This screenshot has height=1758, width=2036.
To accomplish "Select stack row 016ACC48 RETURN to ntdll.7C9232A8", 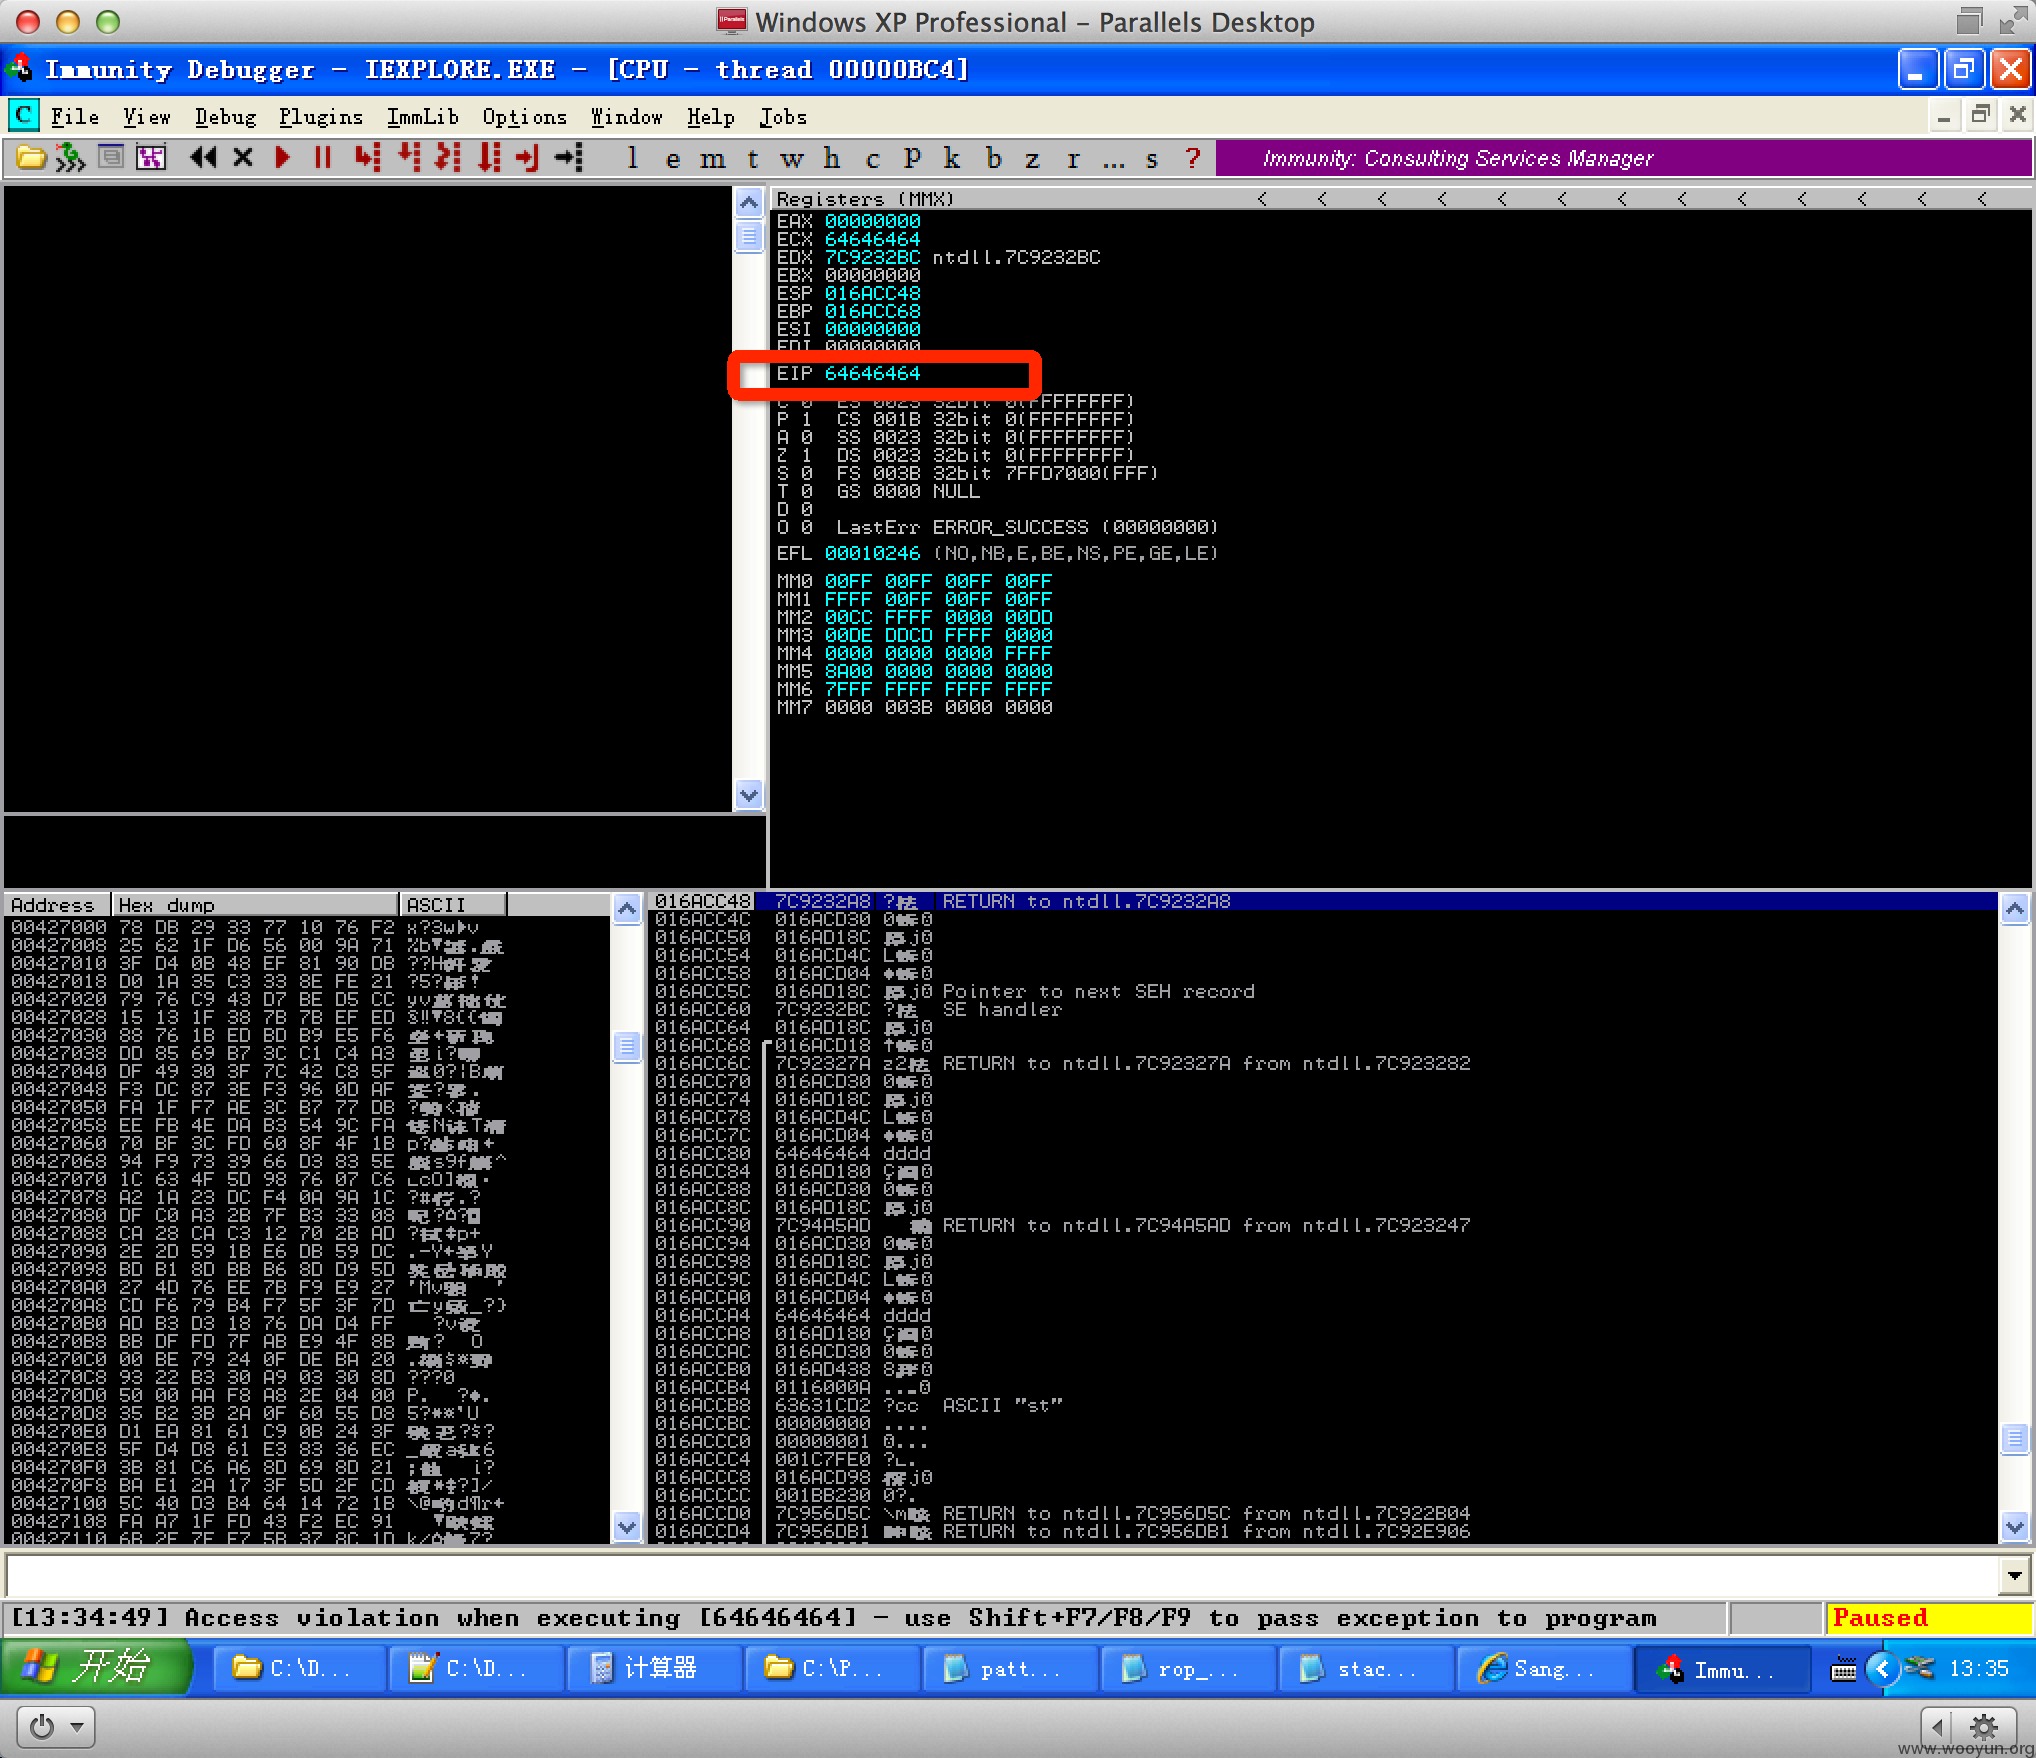I will 1323,901.
